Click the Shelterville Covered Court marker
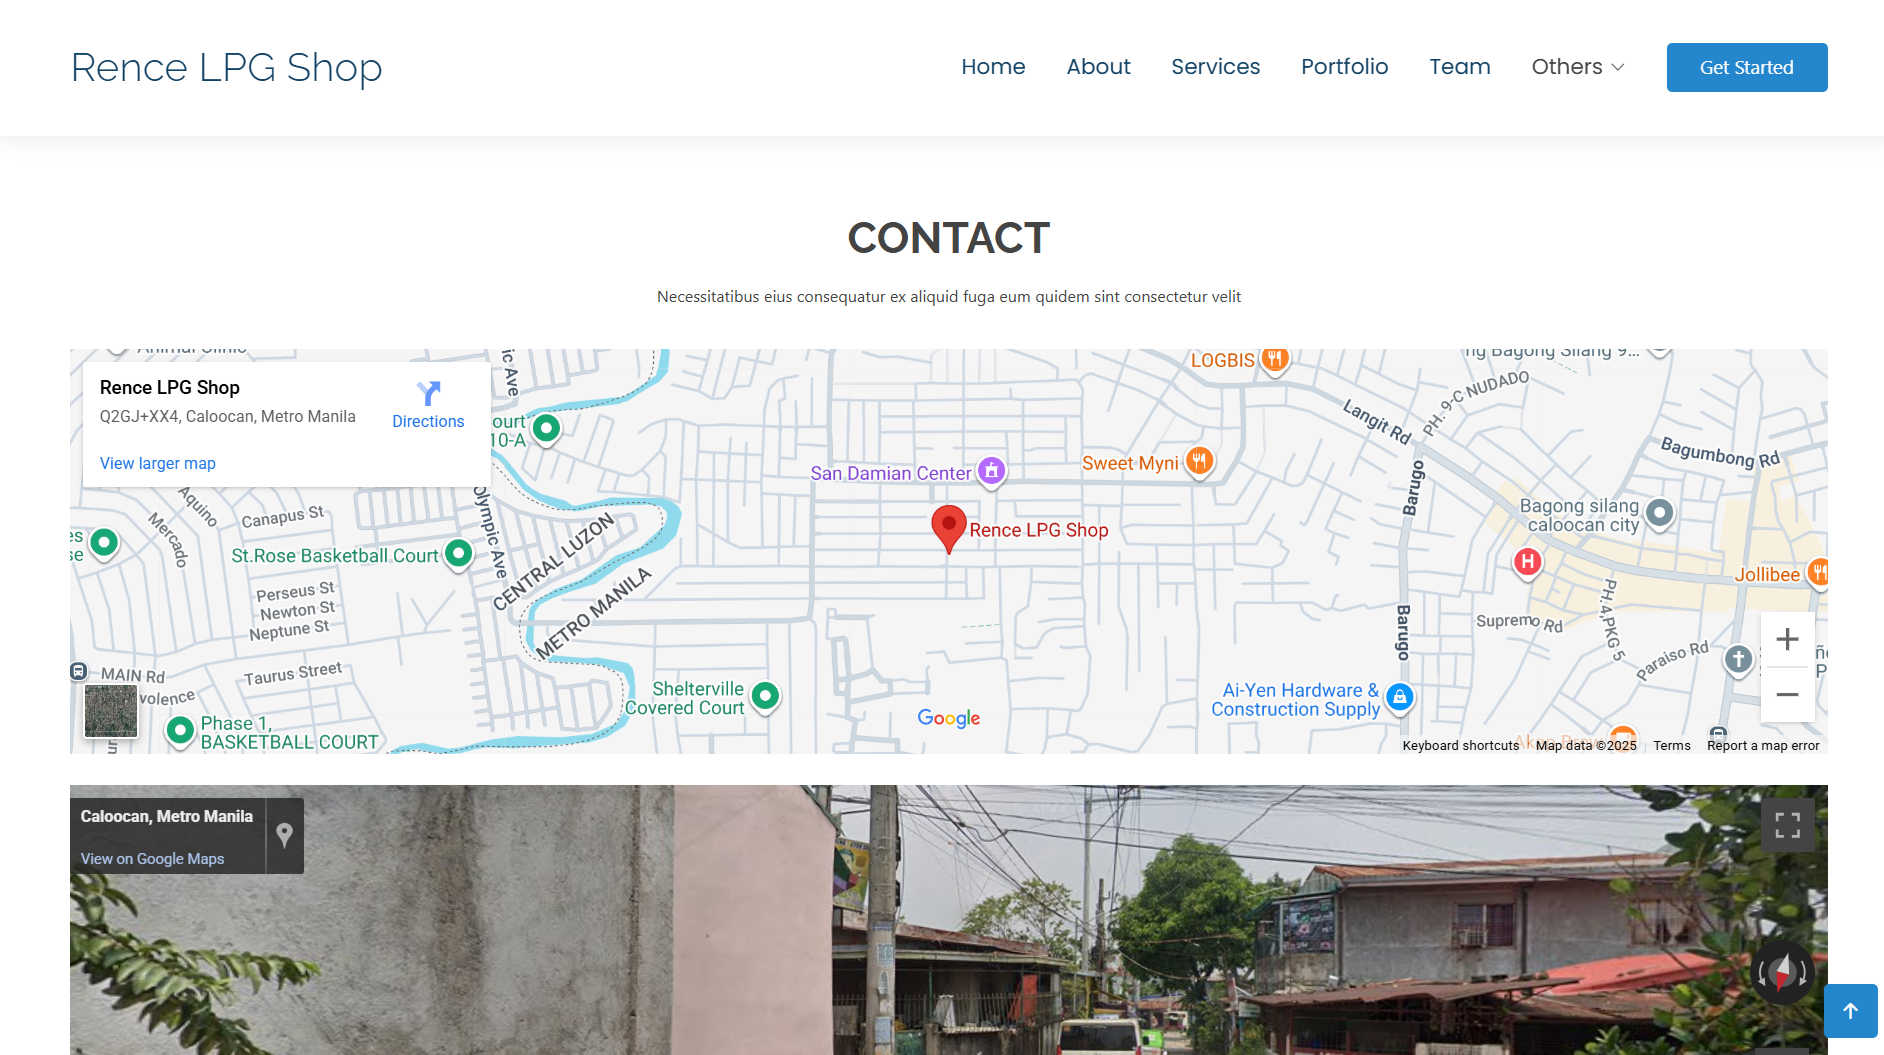Image resolution: width=1884 pixels, height=1055 pixels. [765, 695]
